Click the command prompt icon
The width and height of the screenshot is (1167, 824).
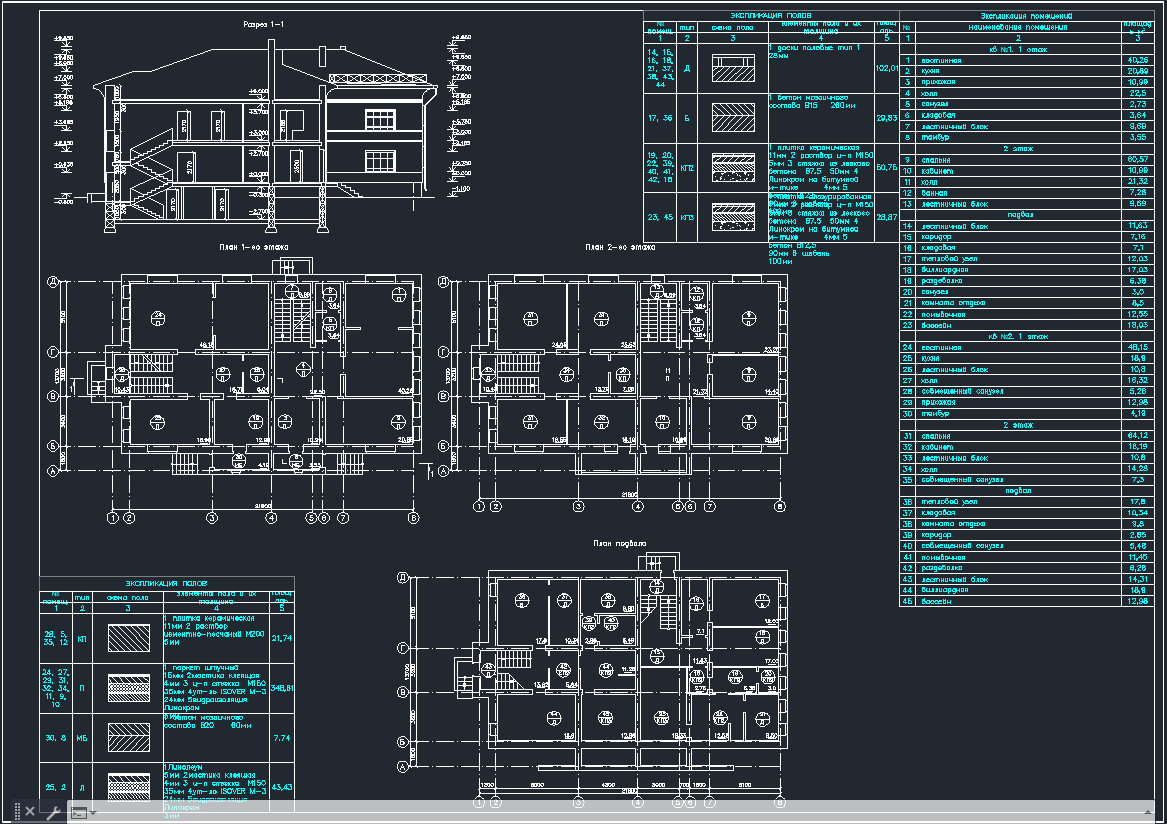pos(79,812)
